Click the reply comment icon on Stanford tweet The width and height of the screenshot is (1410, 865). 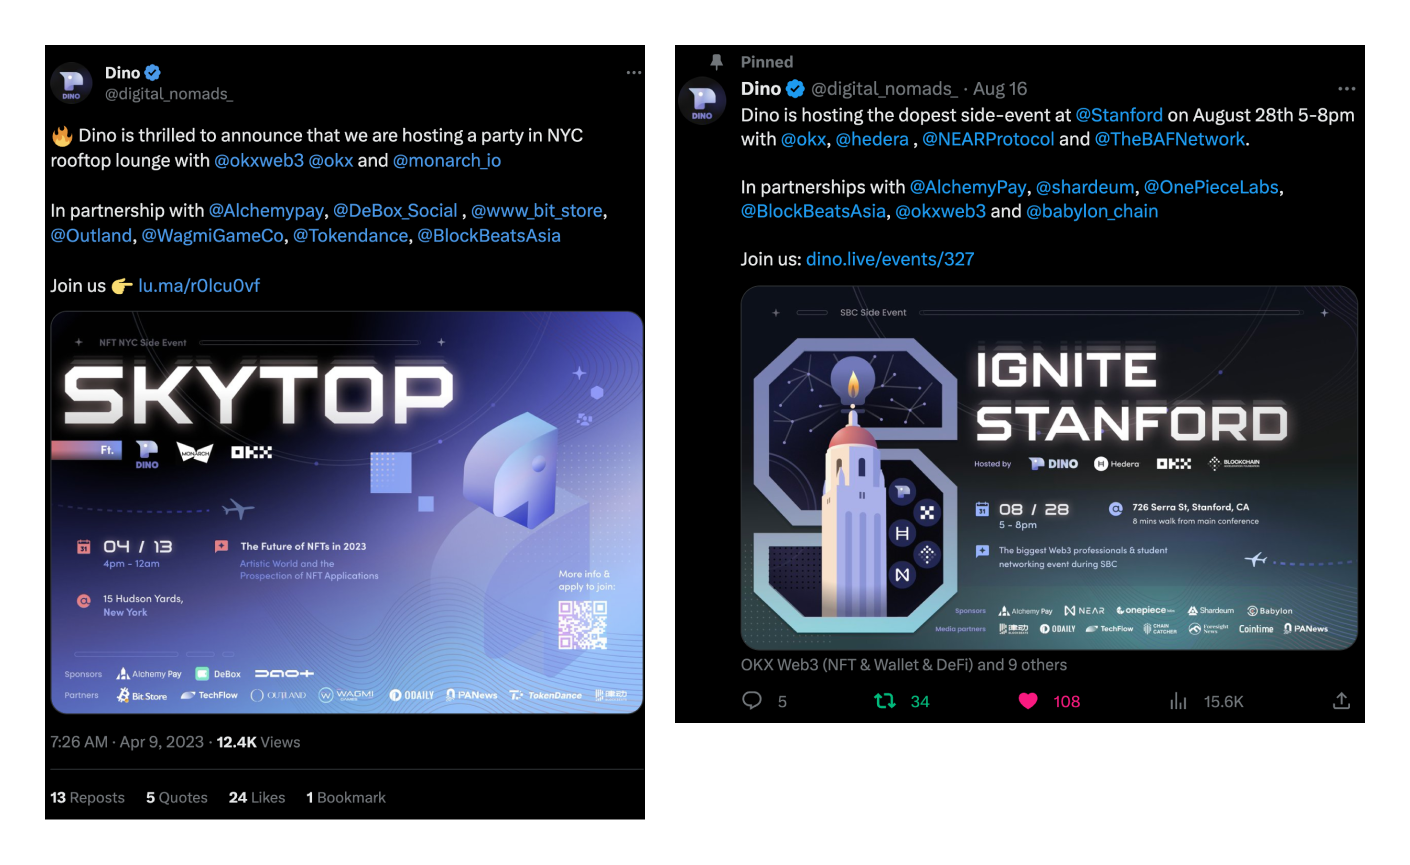[752, 701]
